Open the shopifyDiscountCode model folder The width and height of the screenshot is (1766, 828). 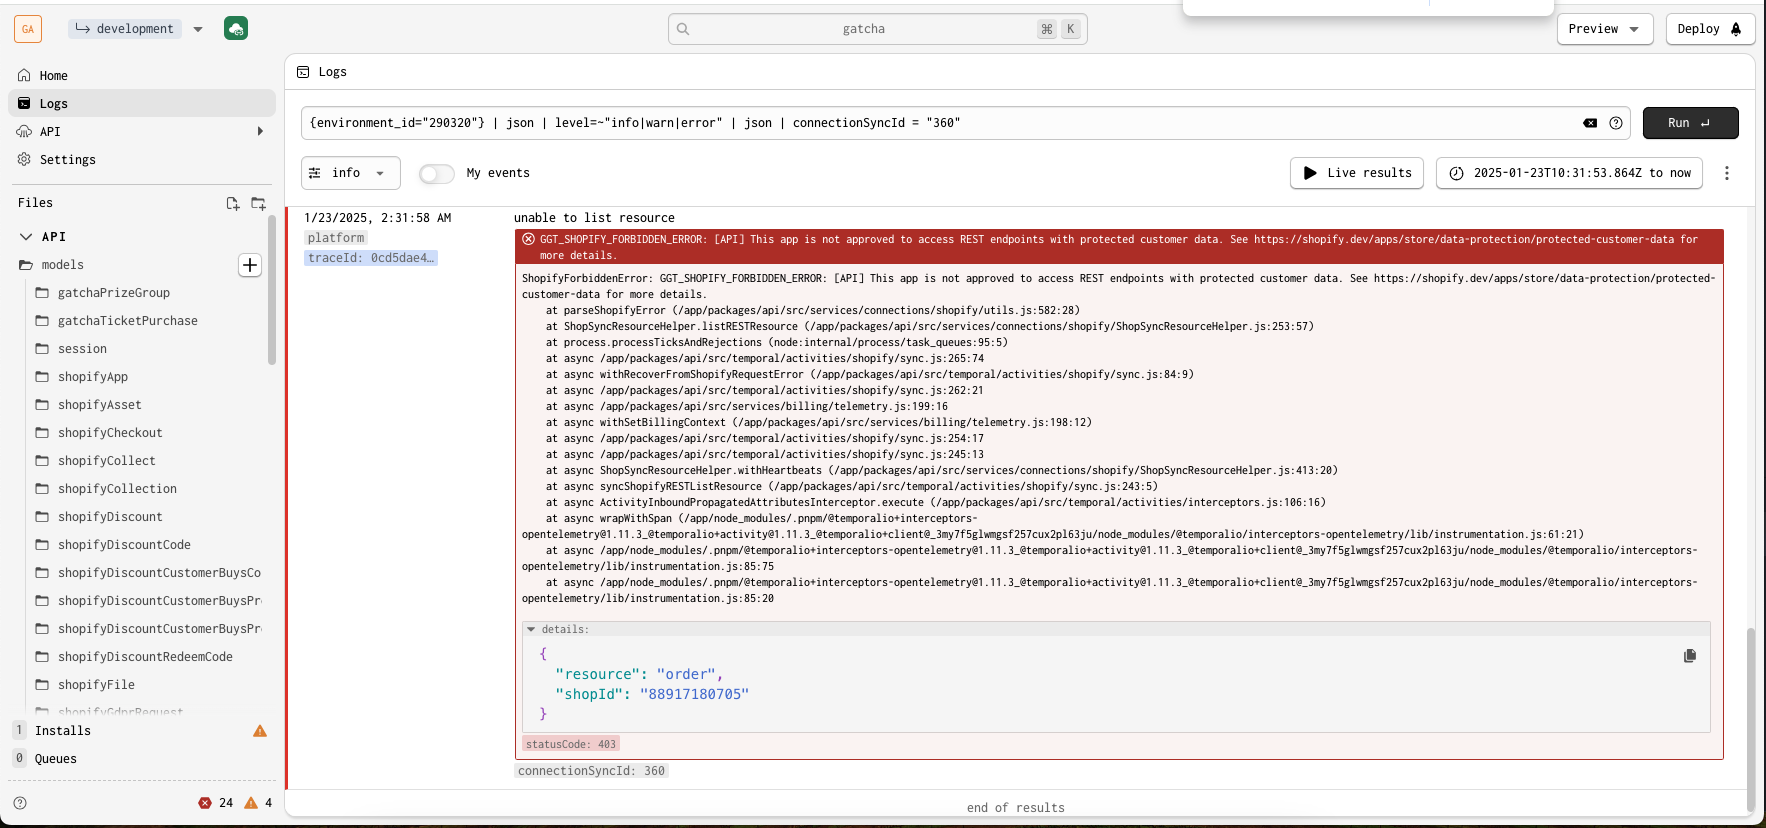pos(124,545)
